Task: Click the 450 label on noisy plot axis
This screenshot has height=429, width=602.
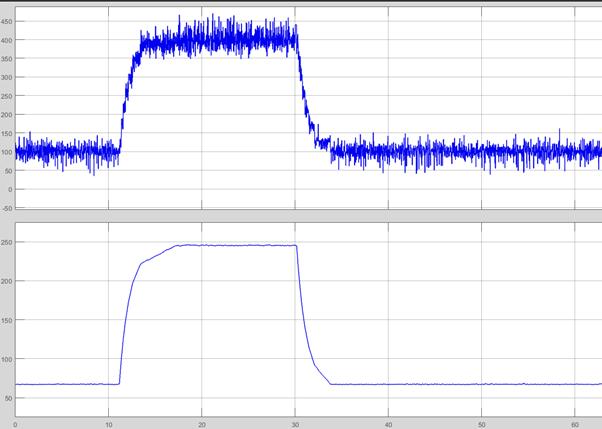Action: [x=6, y=22]
